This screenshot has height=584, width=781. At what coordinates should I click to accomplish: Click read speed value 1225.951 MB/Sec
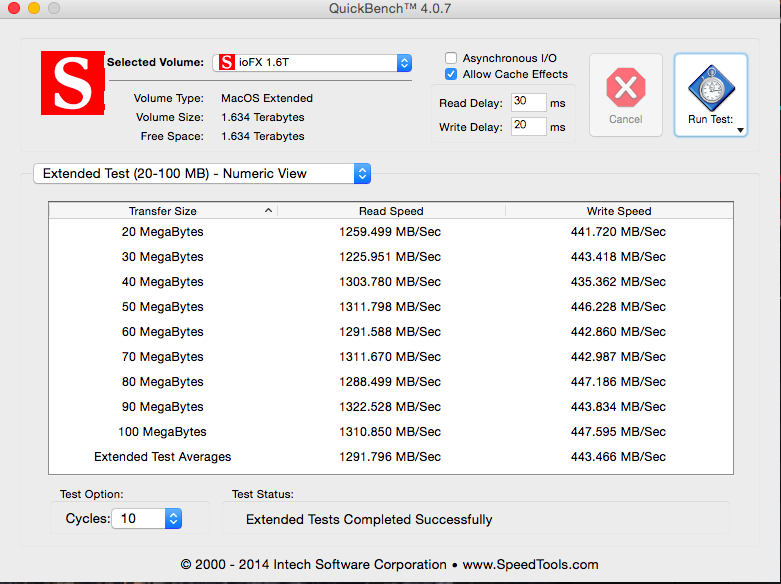390,257
